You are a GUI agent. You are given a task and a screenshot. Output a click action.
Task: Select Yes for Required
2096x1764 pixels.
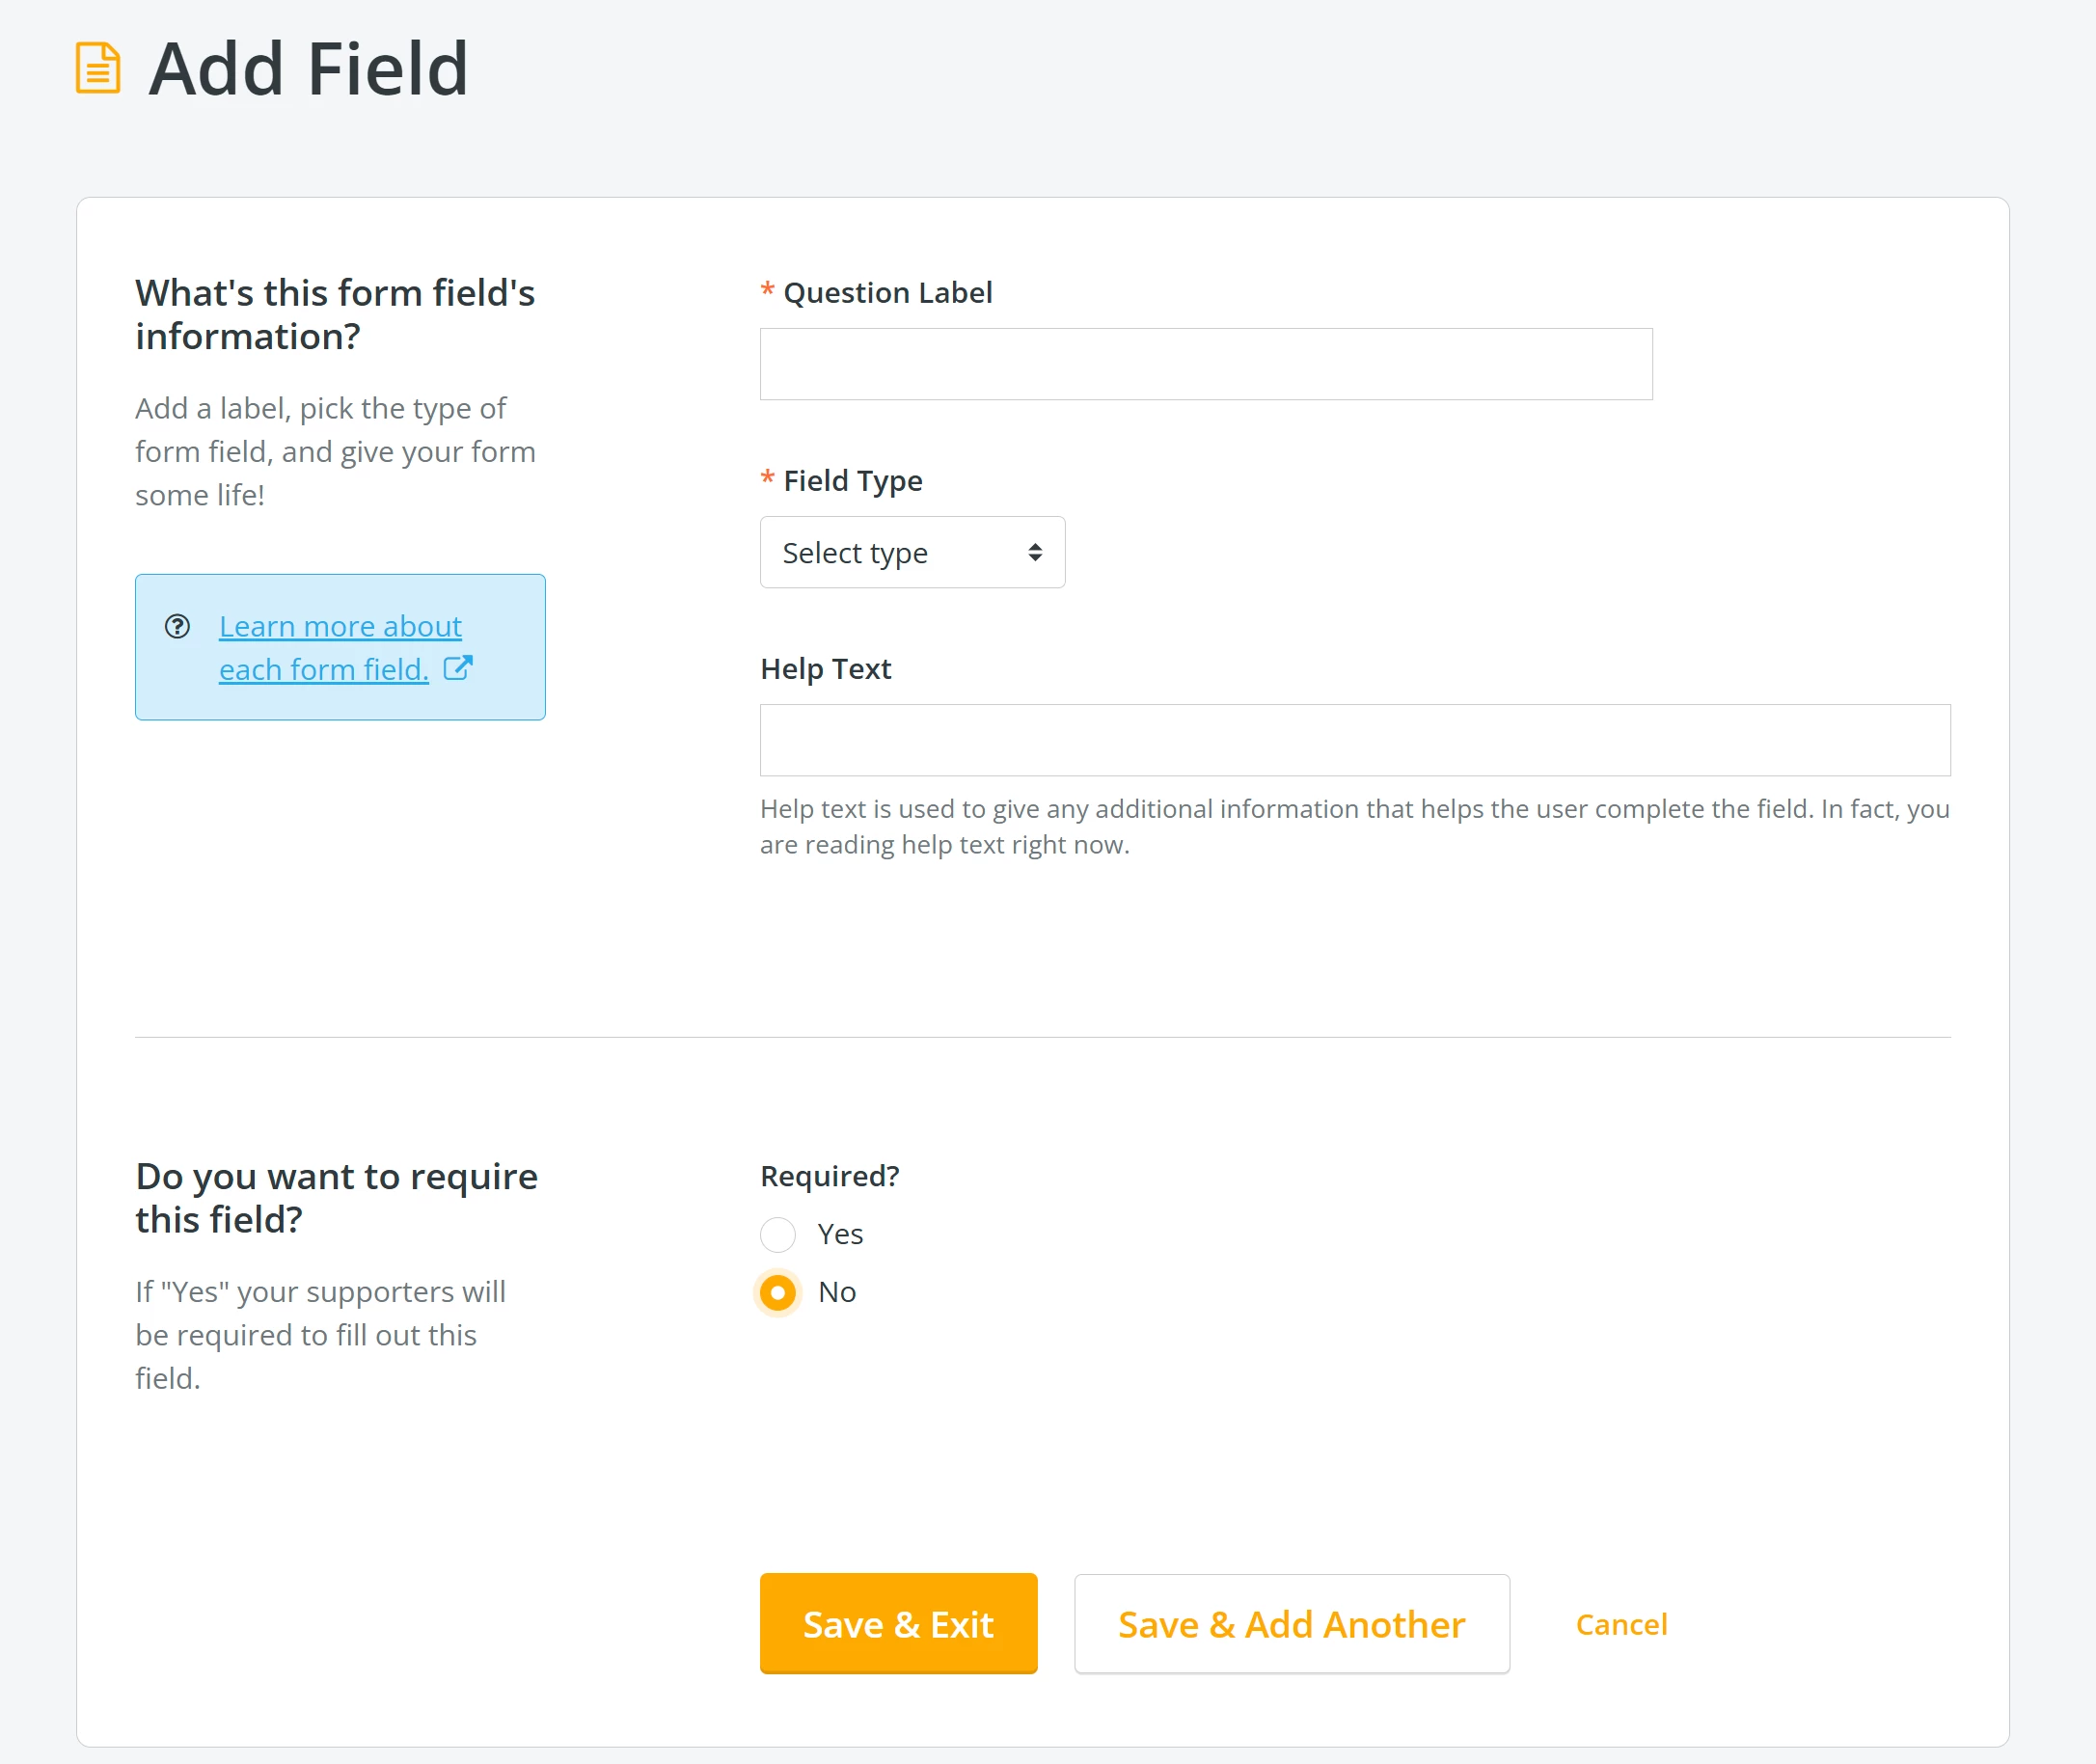pyautogui.click(x=778, y=1235)
